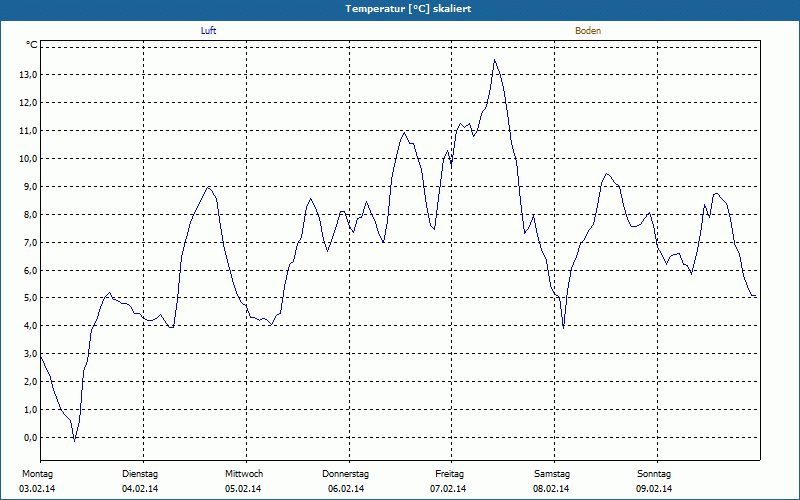This screenshot has height=500, width=800.
Task: Click the date 09.02.14
Action: [x=654, y=489]
